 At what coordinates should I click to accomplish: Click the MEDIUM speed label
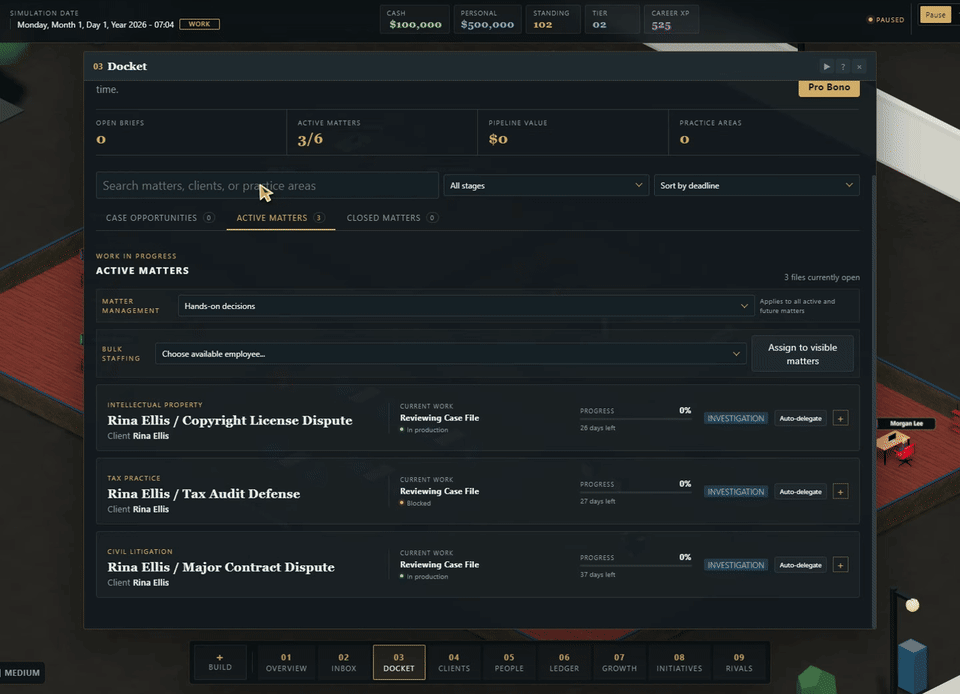tap(22, 673)
